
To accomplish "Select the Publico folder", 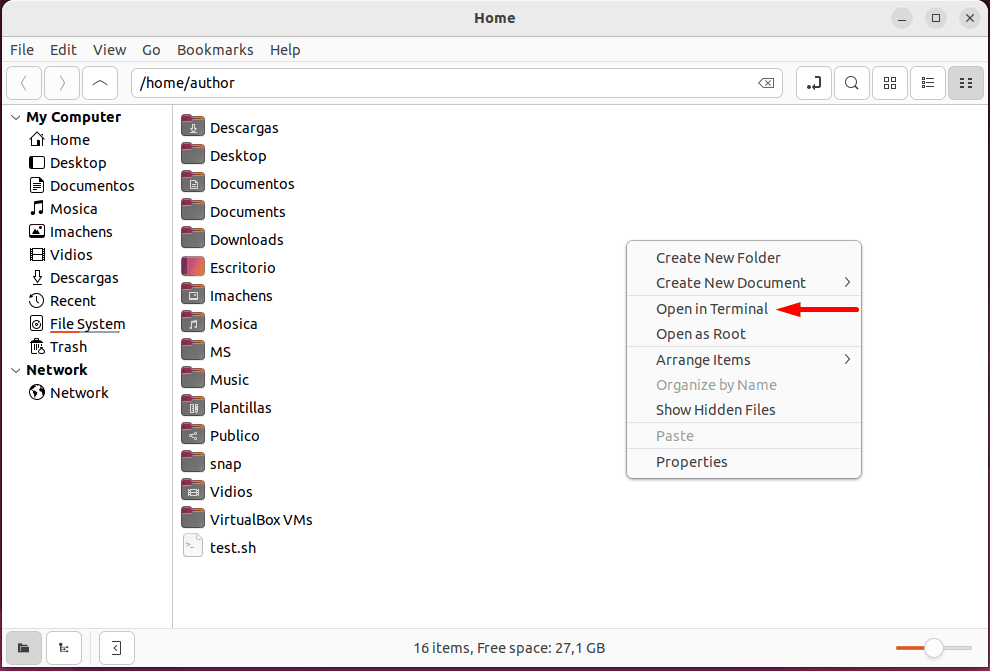I will point(220,436).
